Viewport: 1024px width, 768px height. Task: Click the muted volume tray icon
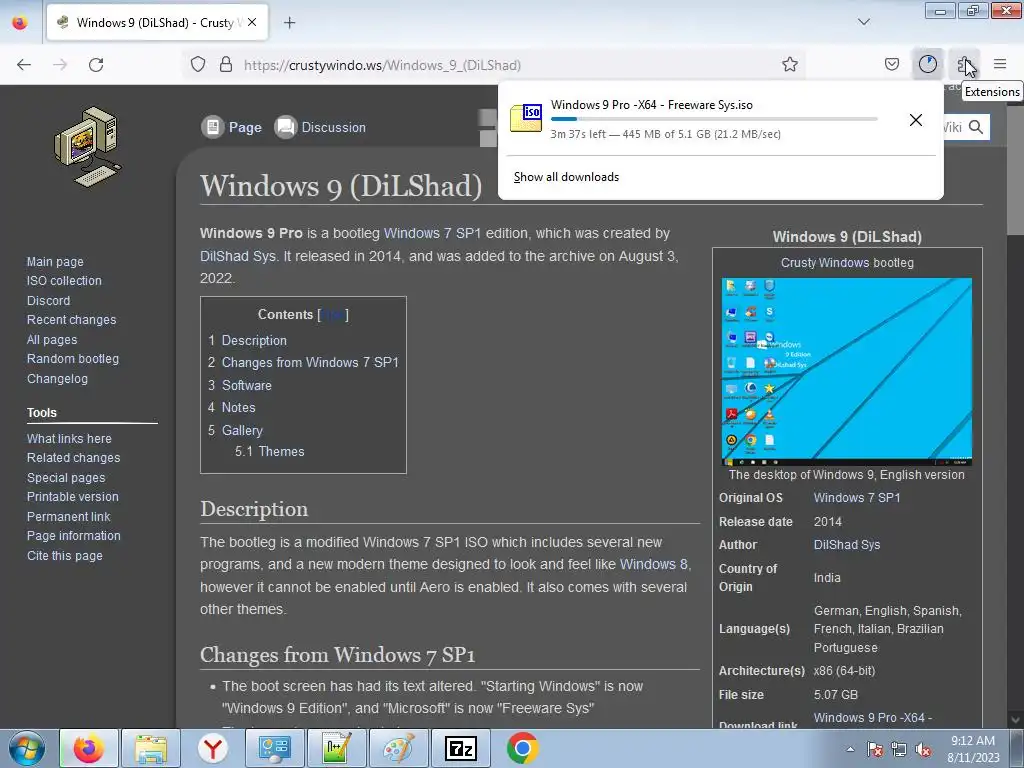[923, 749]
